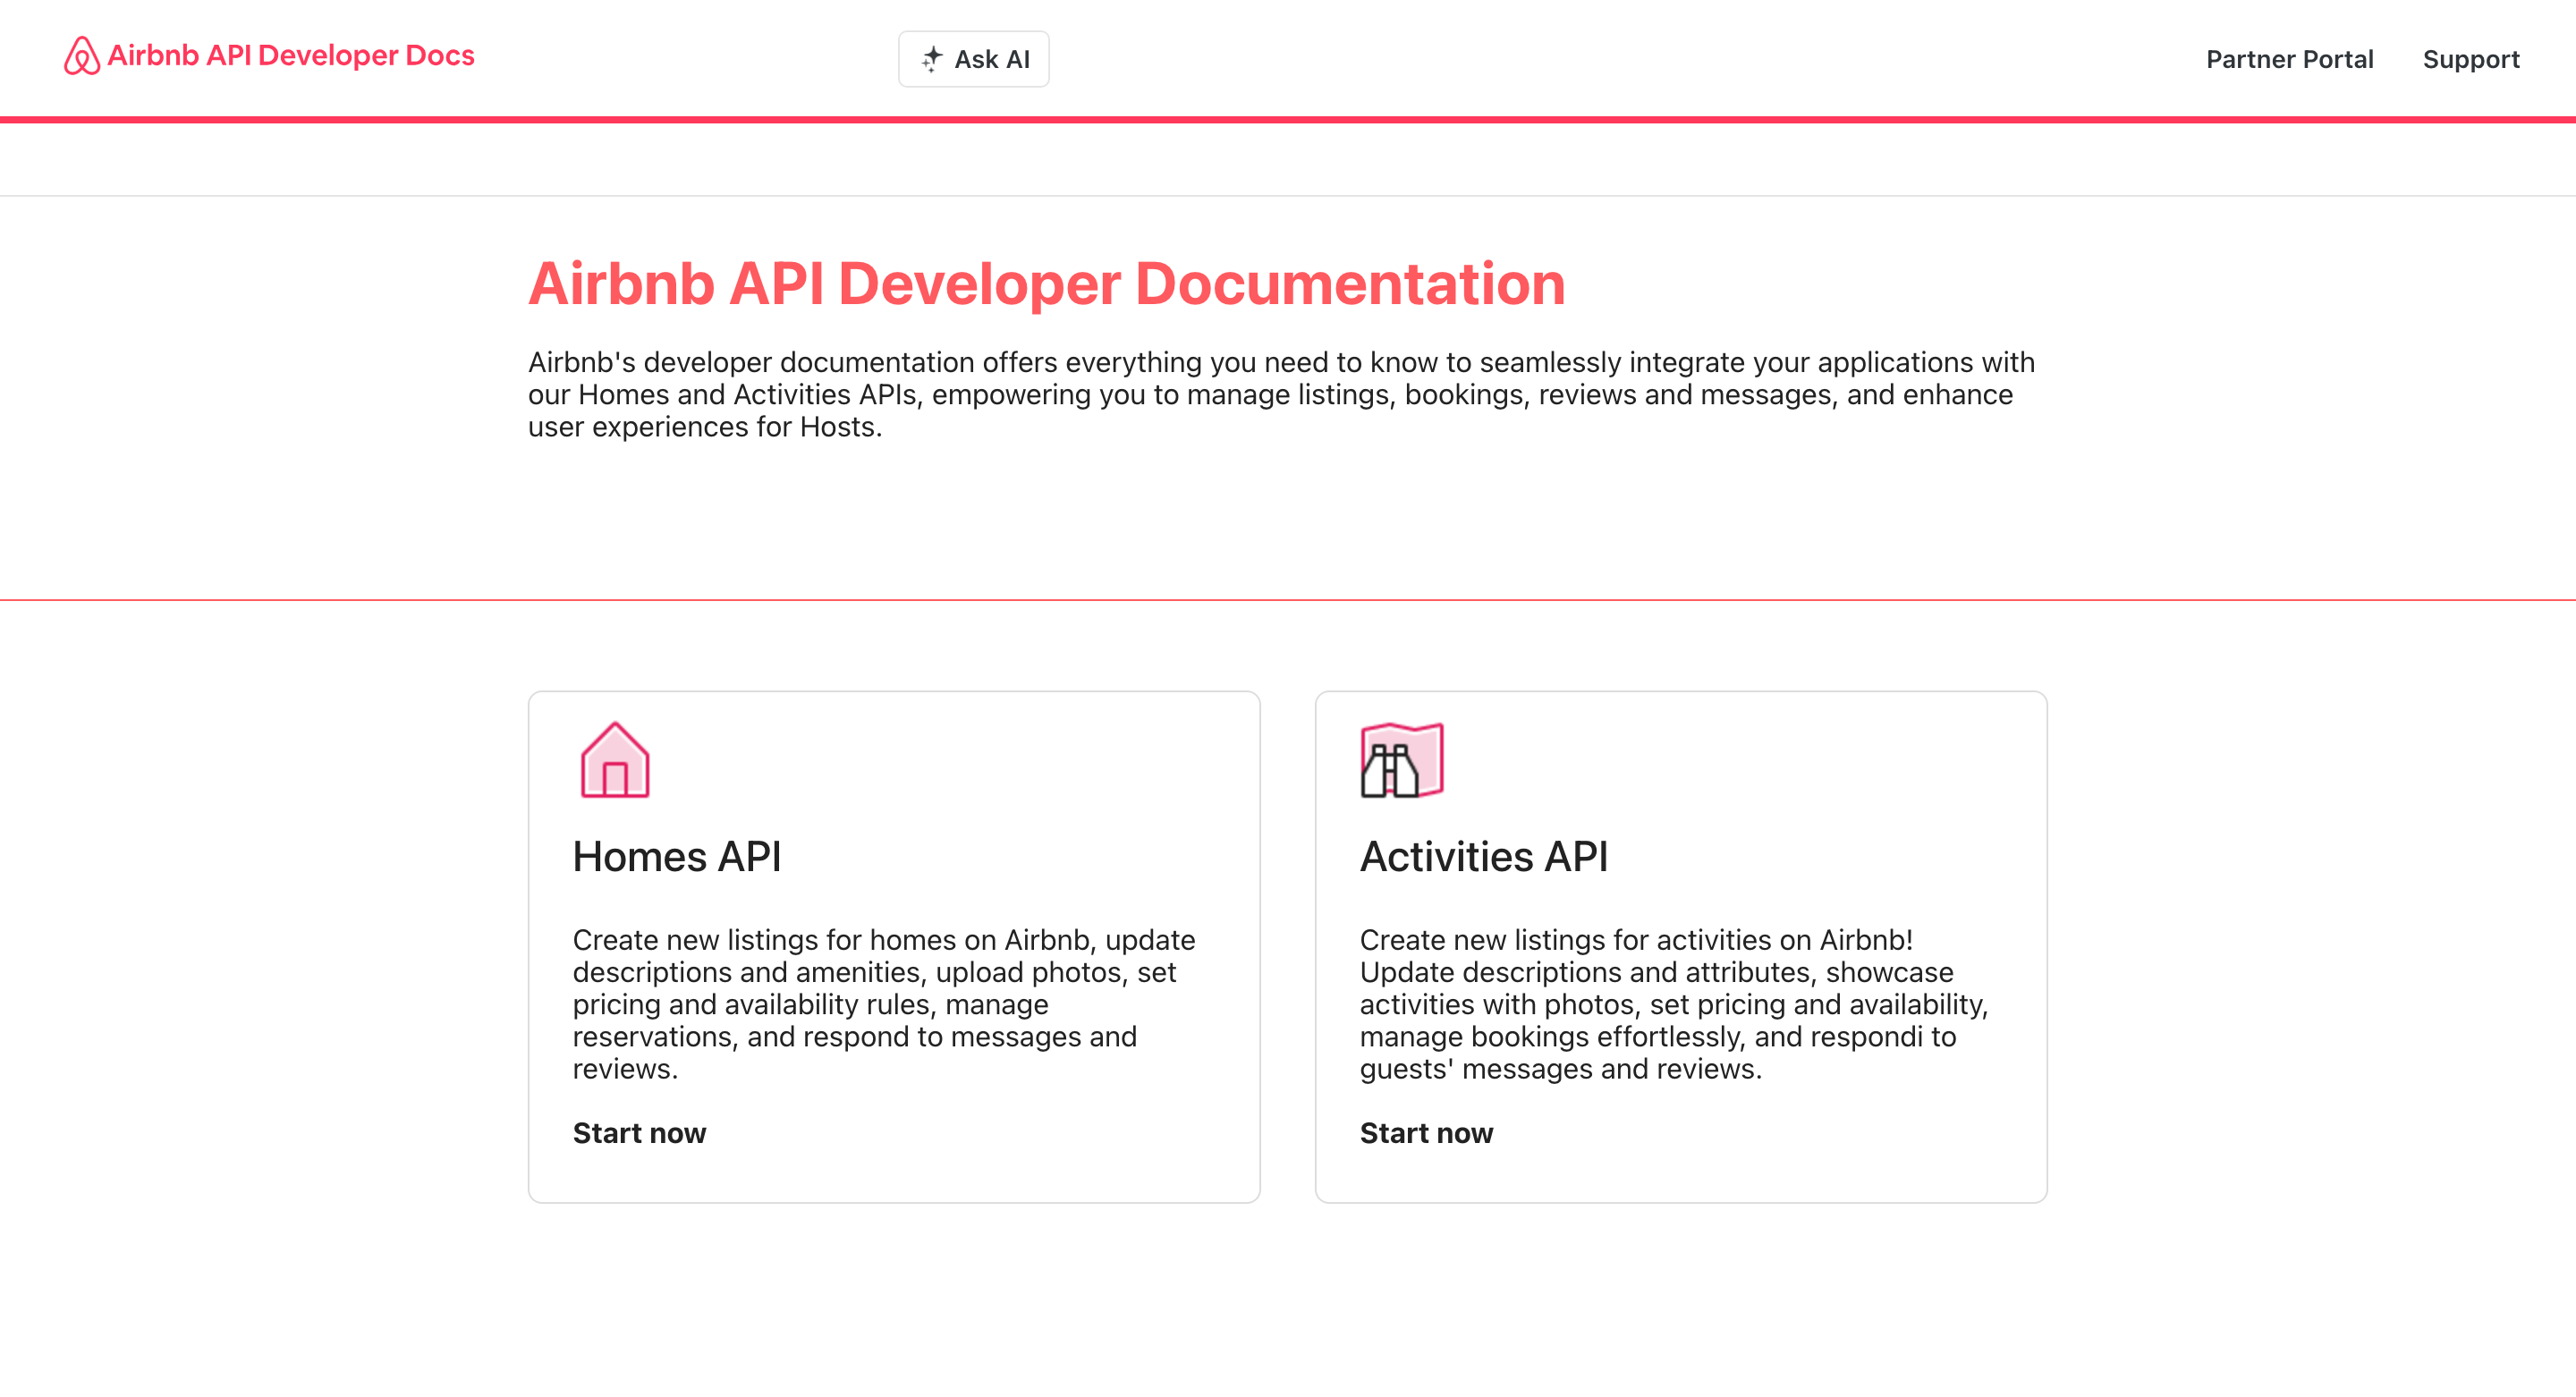The width and height of the screenshot is (2576, 1397).
Task: Click the Homes API house icon
Action: (615, 760)
